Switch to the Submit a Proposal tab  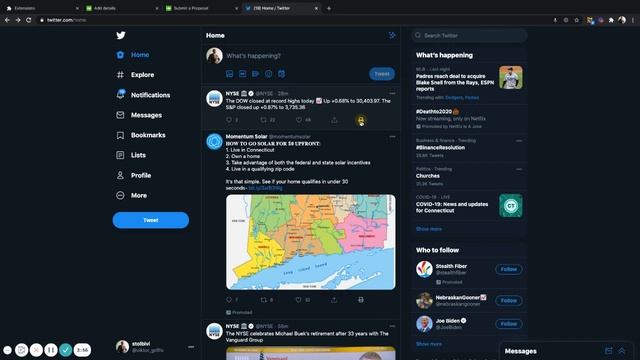click(x=202, y=8)
